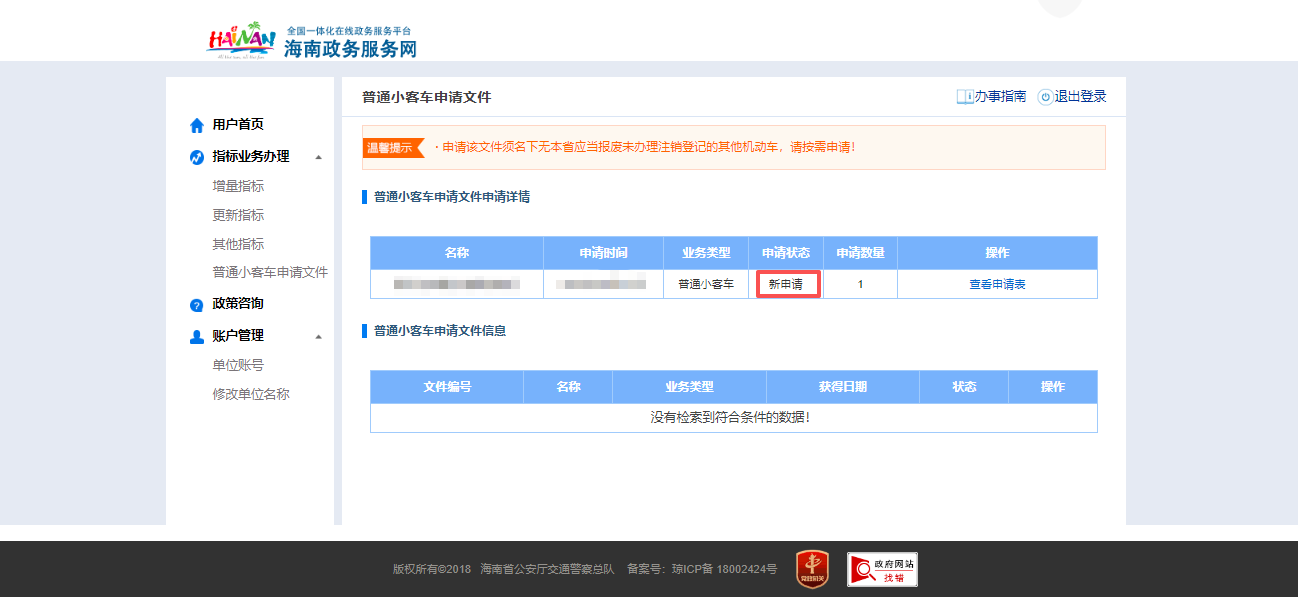This screenshot has width=1298, height=598.
Task: Click the compass icon beside 指标业务办理
Action: [x=196, y=154]
